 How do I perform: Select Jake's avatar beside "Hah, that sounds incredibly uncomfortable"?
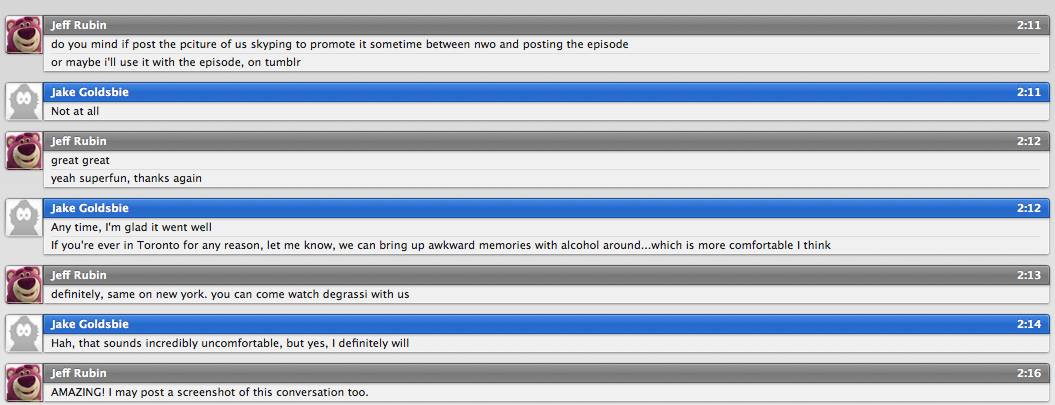(x=24, y=334)
